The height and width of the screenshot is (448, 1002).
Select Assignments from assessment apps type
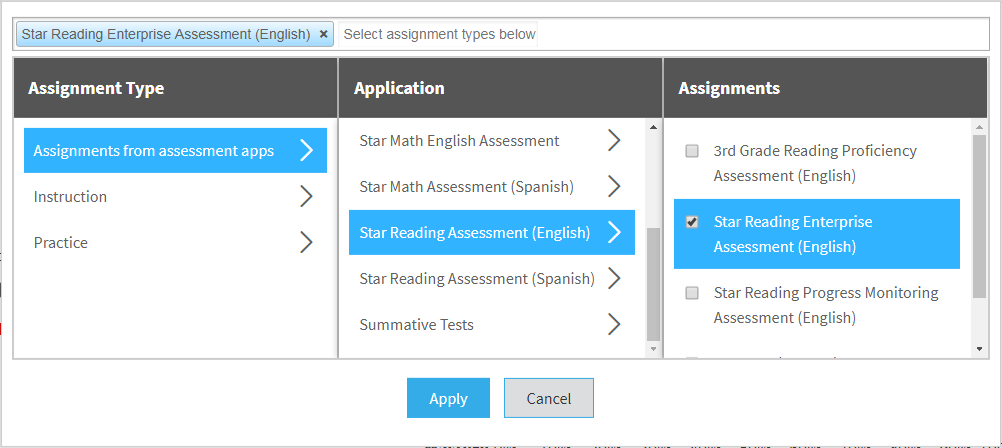click(x=176, y=151)
